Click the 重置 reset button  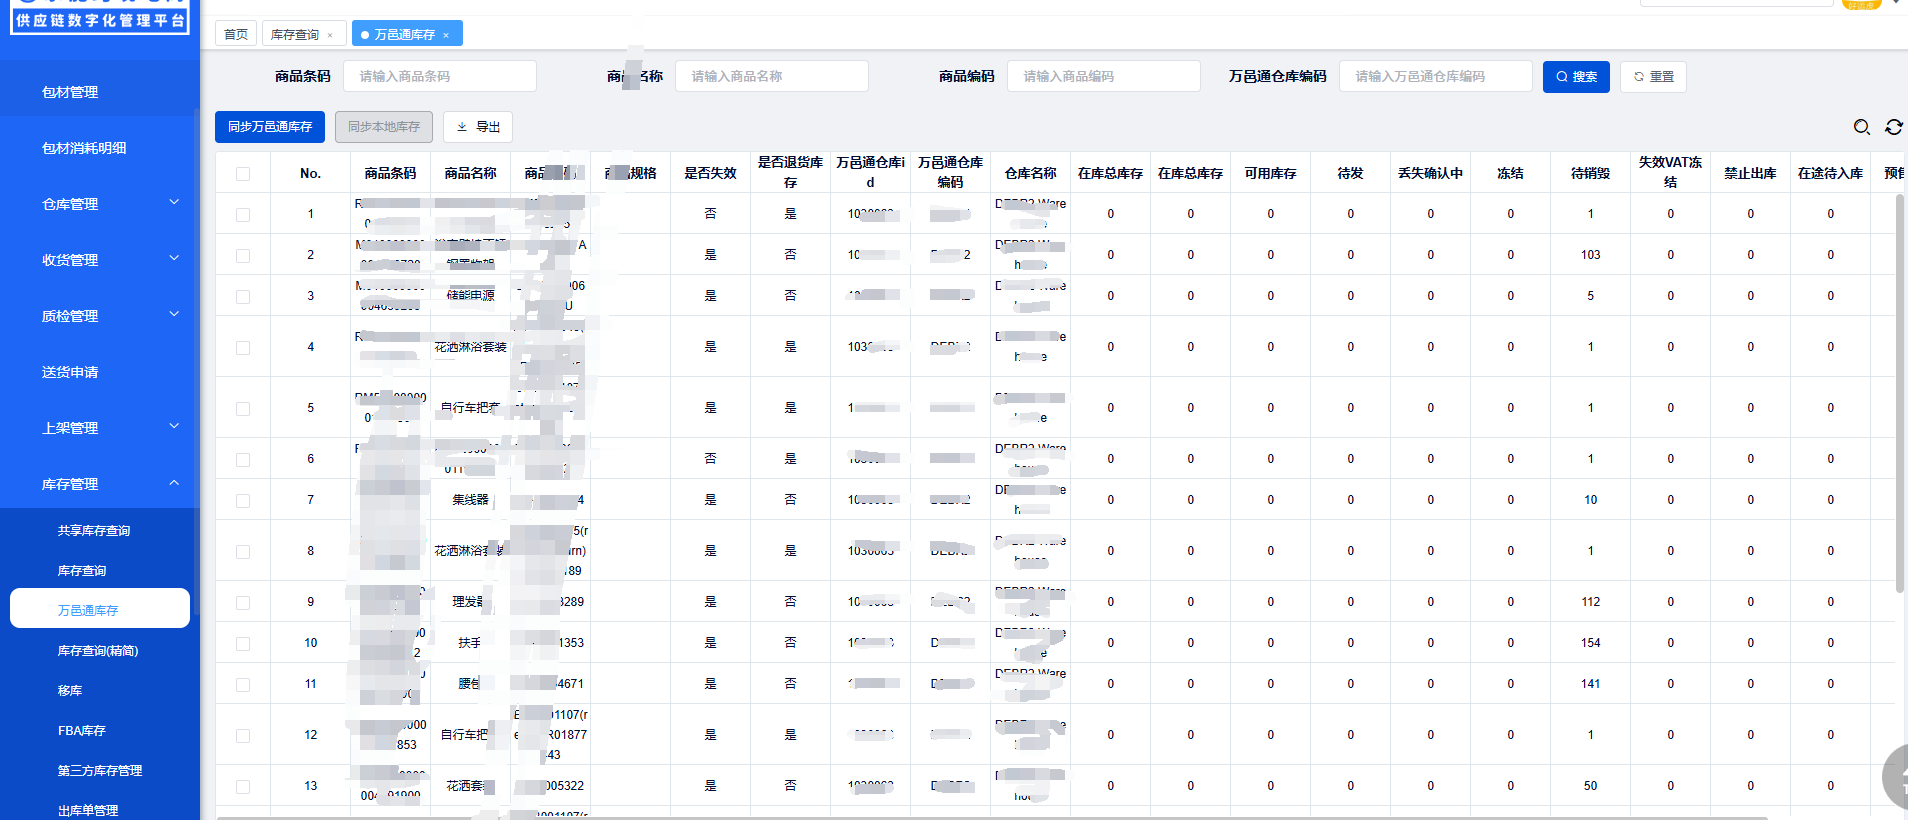[1653, 77]
